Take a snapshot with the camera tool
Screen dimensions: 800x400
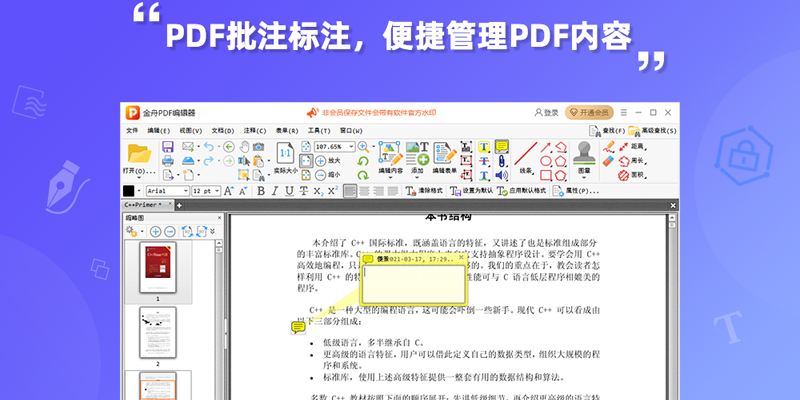pos(259,147)
